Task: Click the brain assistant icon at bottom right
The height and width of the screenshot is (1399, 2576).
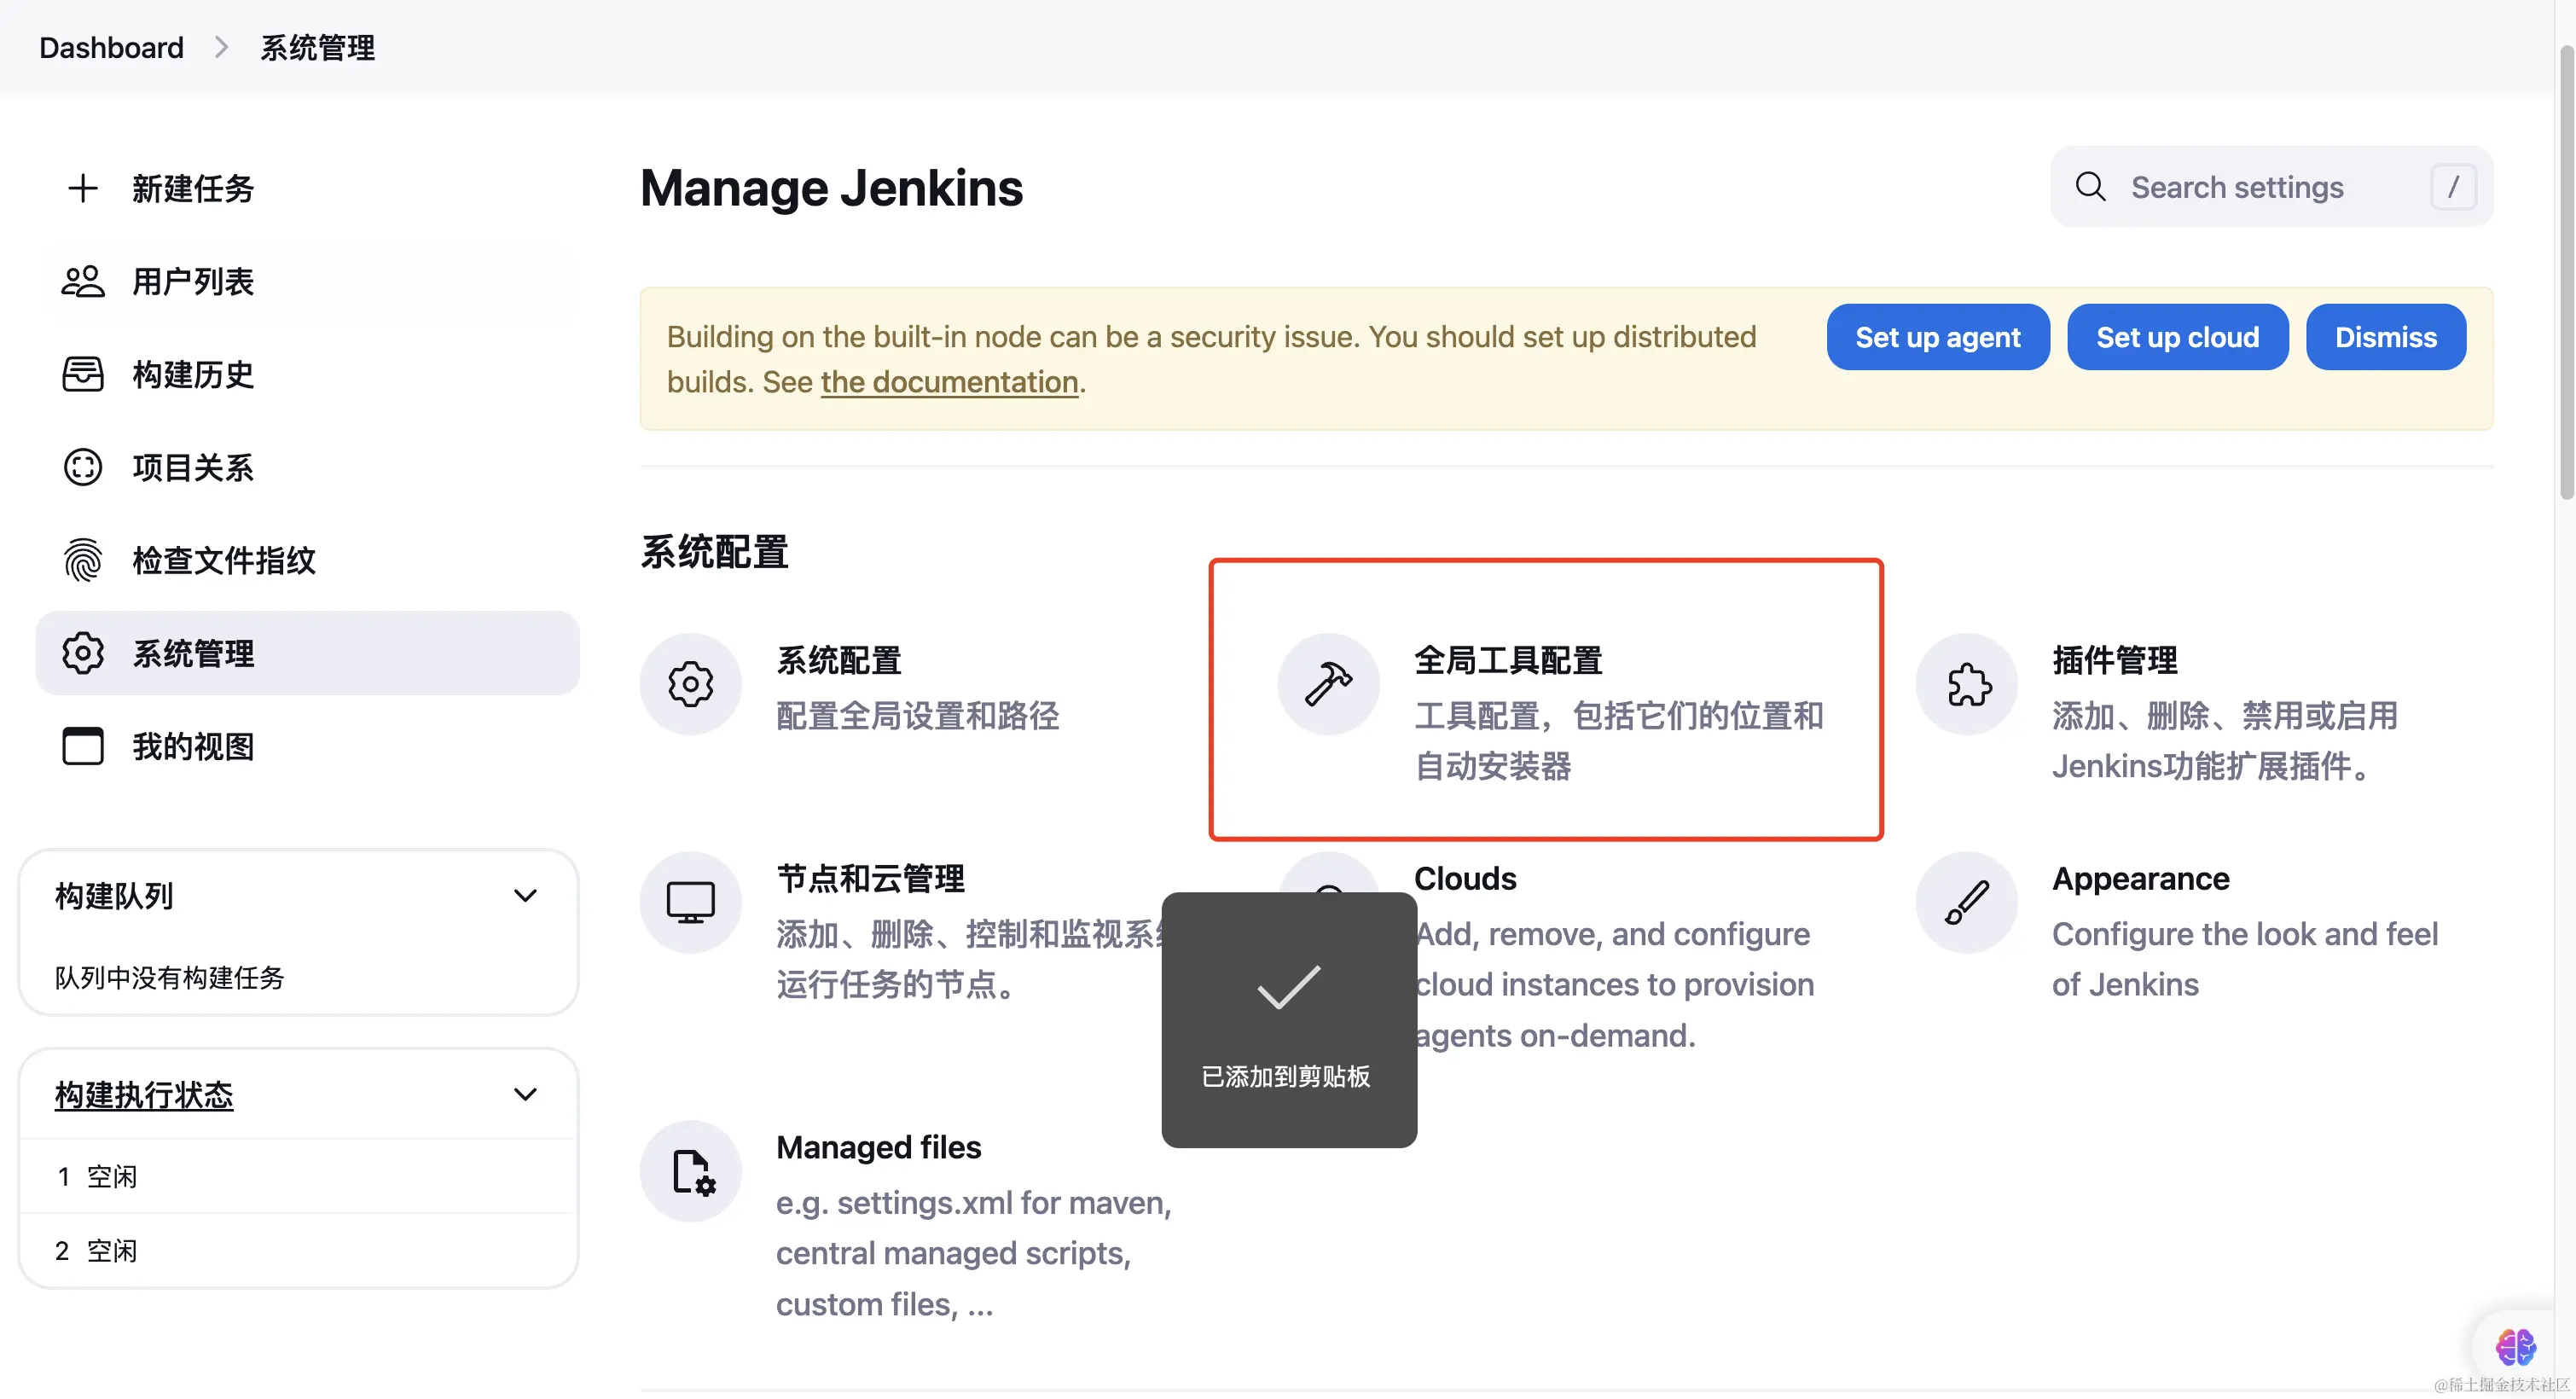Action: click(2515, 1346)
